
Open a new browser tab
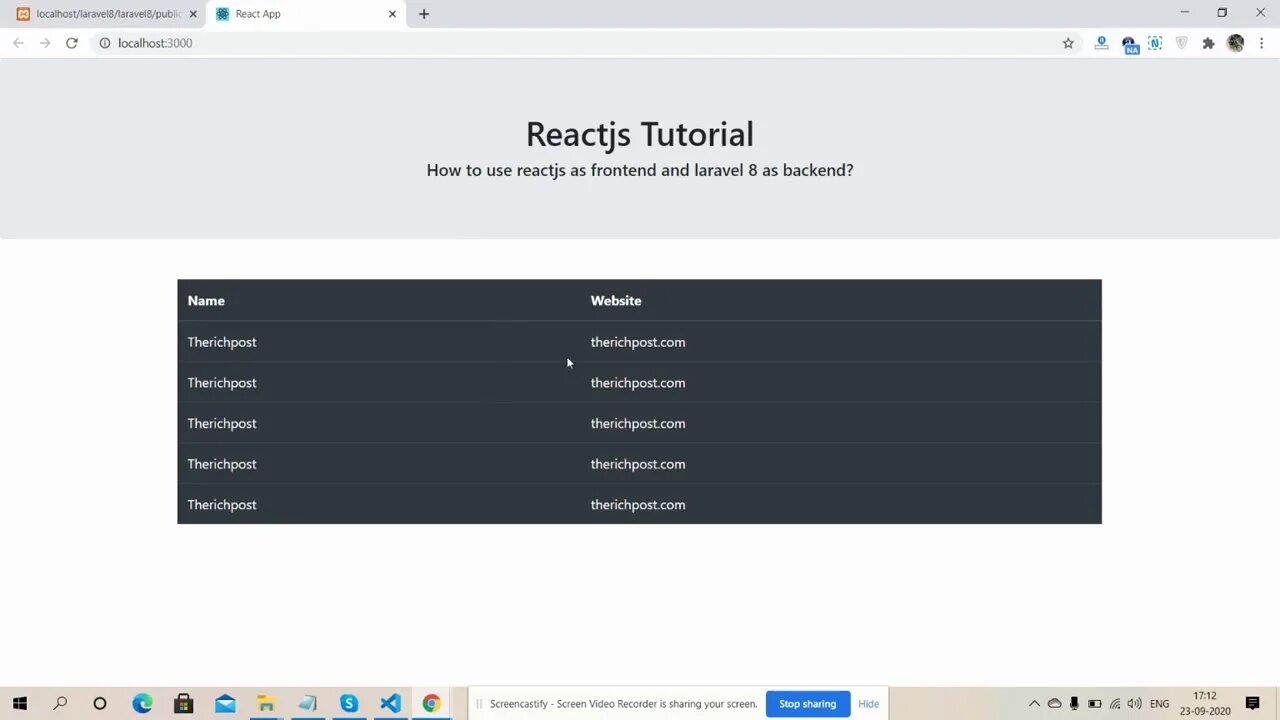click(x=424, y=14)
